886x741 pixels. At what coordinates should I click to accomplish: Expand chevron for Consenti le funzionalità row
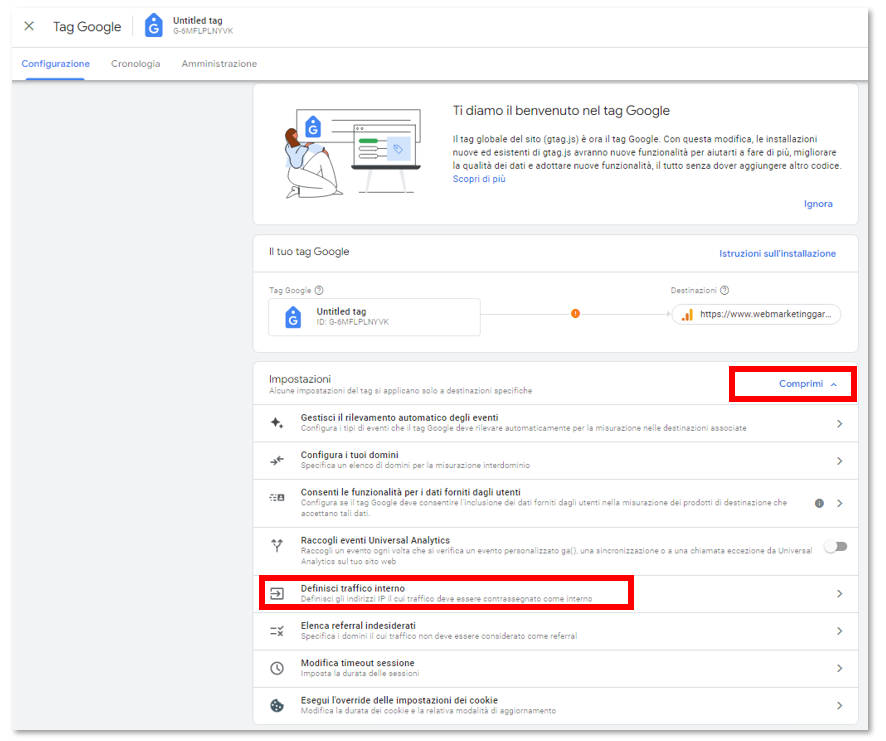[840, 504]
